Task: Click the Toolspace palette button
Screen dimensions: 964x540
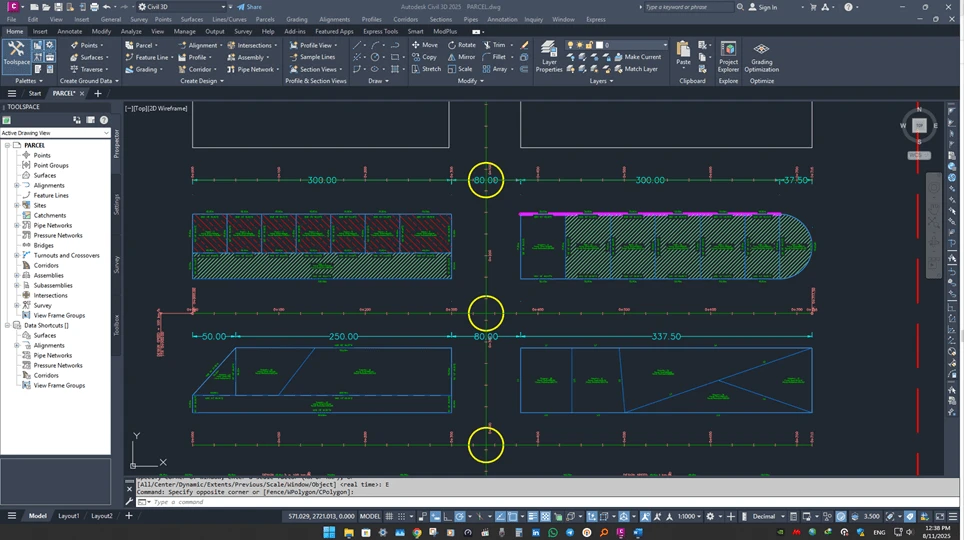Action: pos(15,52)
